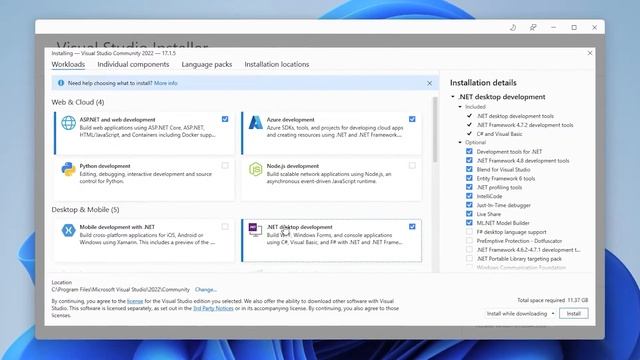Image resolution: width=640 pixels, height=360 pixels.
Task: Click Change... location link
Action: click(x=206, y=289)
